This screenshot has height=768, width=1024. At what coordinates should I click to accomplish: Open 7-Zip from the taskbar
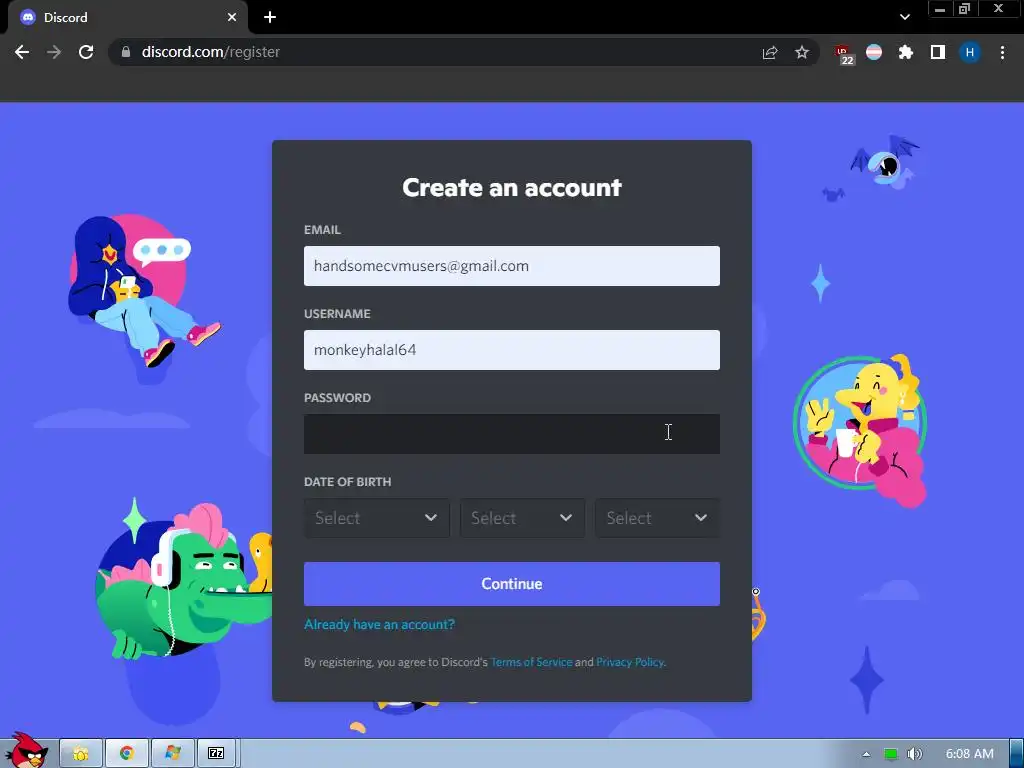click(217, 754)
